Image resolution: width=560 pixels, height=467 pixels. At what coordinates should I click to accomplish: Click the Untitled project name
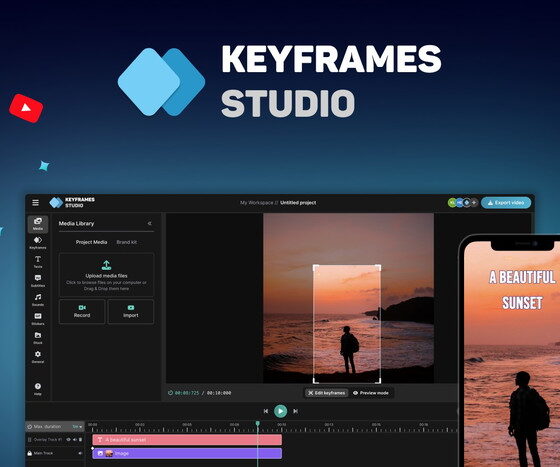pos(298,203)
